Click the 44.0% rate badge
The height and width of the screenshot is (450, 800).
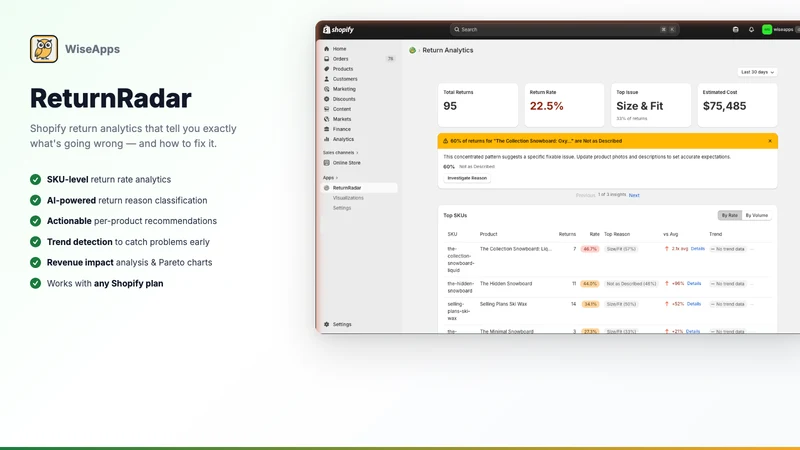590,284
